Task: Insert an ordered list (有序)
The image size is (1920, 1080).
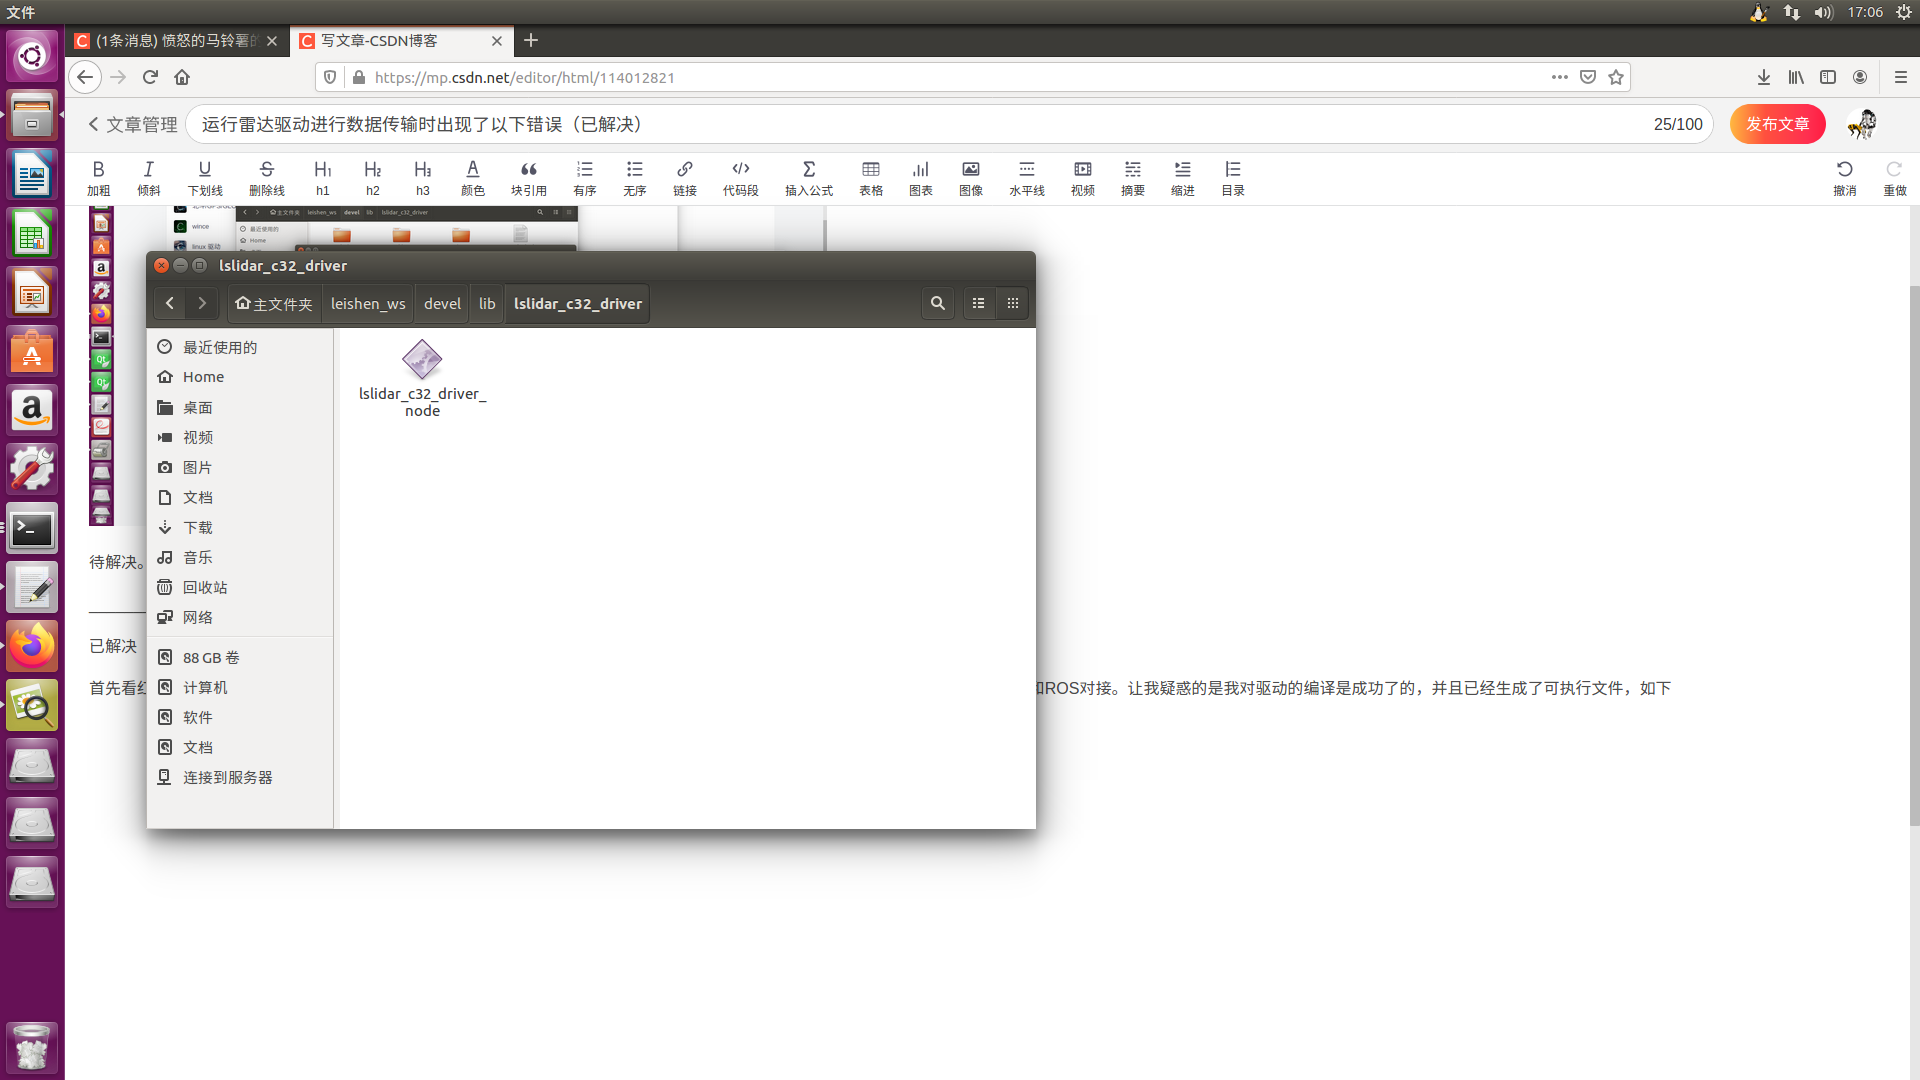Action: coord(584,178)
